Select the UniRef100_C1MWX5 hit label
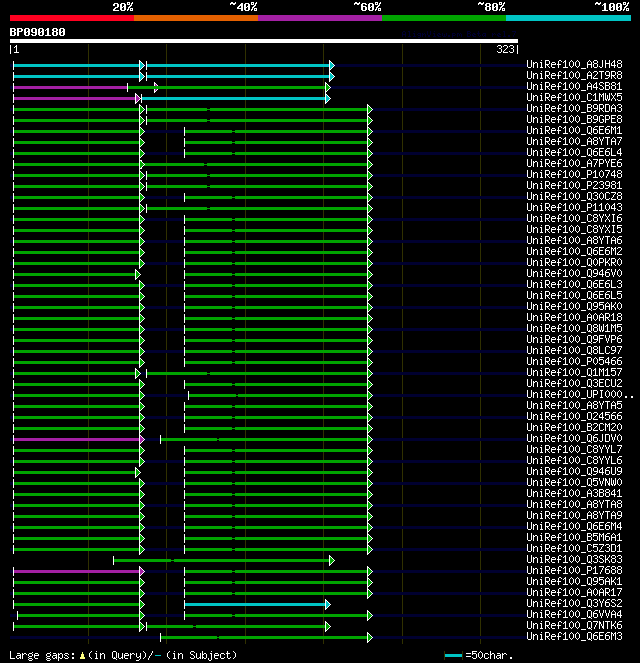 [574, 97]
